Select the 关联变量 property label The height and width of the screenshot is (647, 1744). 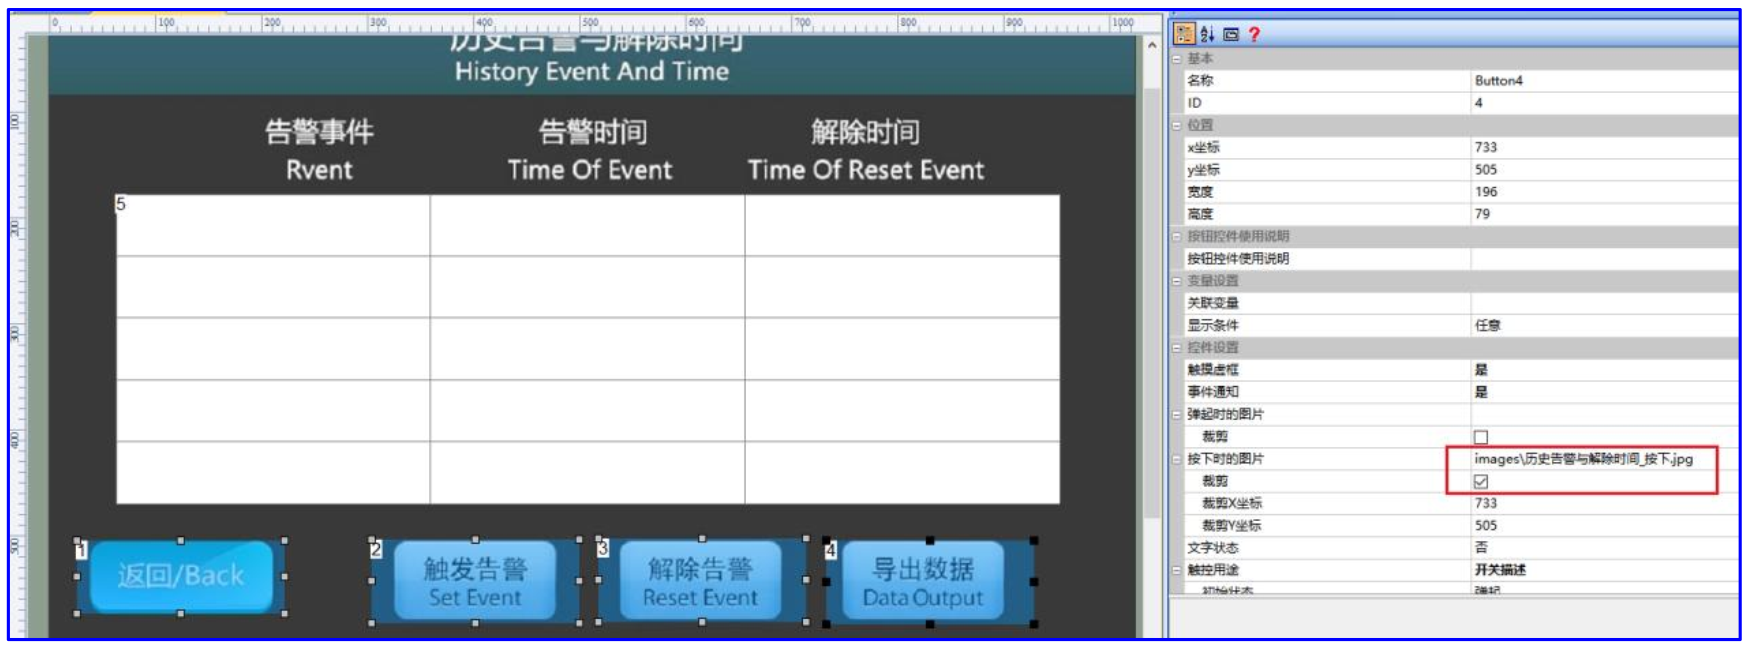[1213, 303]
